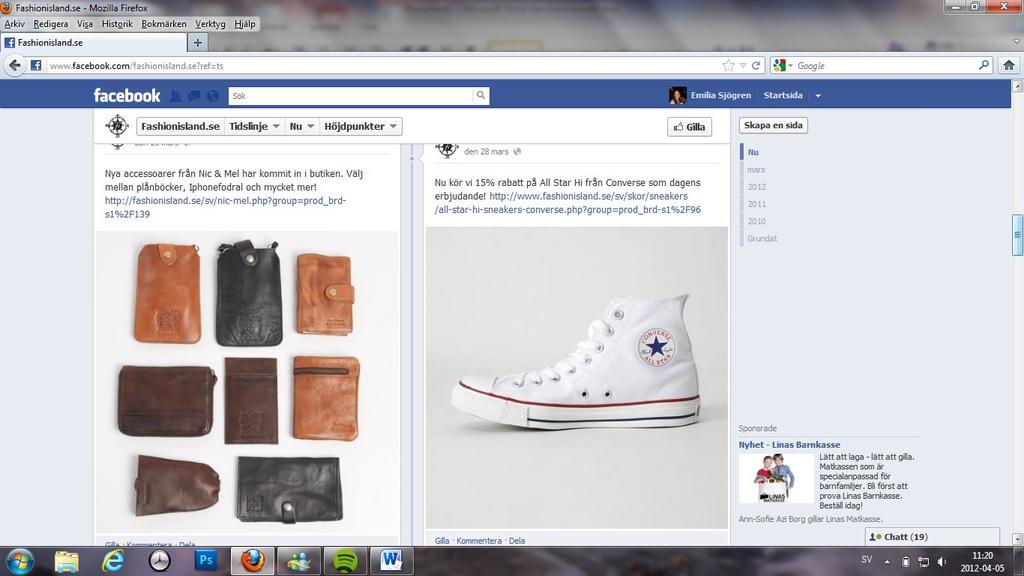Click the Gilla page like button
1024x576 pixels.
point(689,127)
